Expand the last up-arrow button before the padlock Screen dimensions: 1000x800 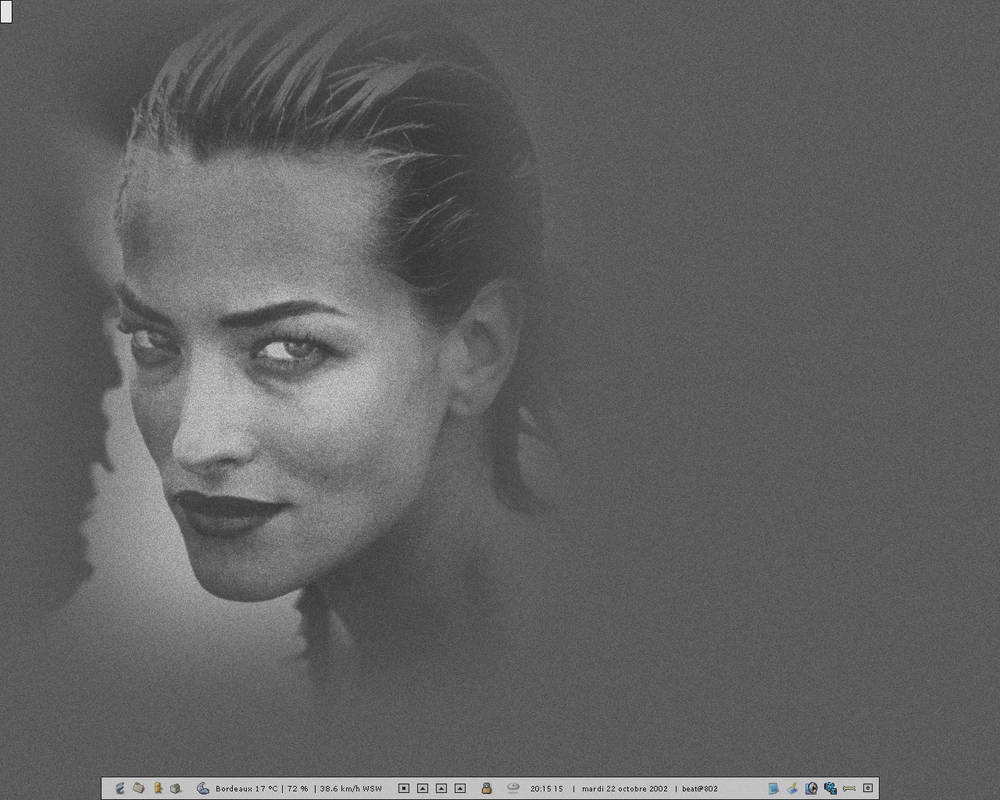tap(460, 788)
